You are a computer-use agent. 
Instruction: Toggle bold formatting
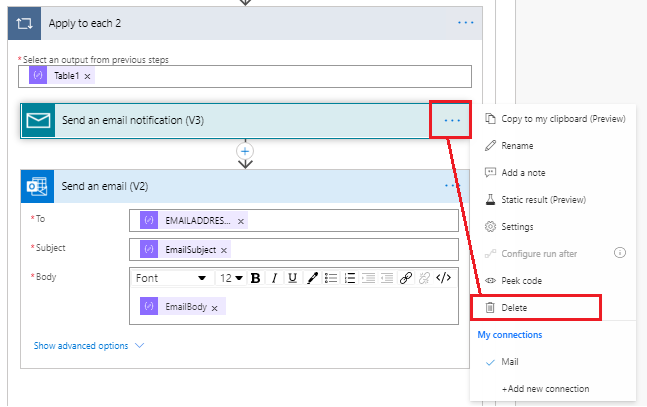coord(255,278)
